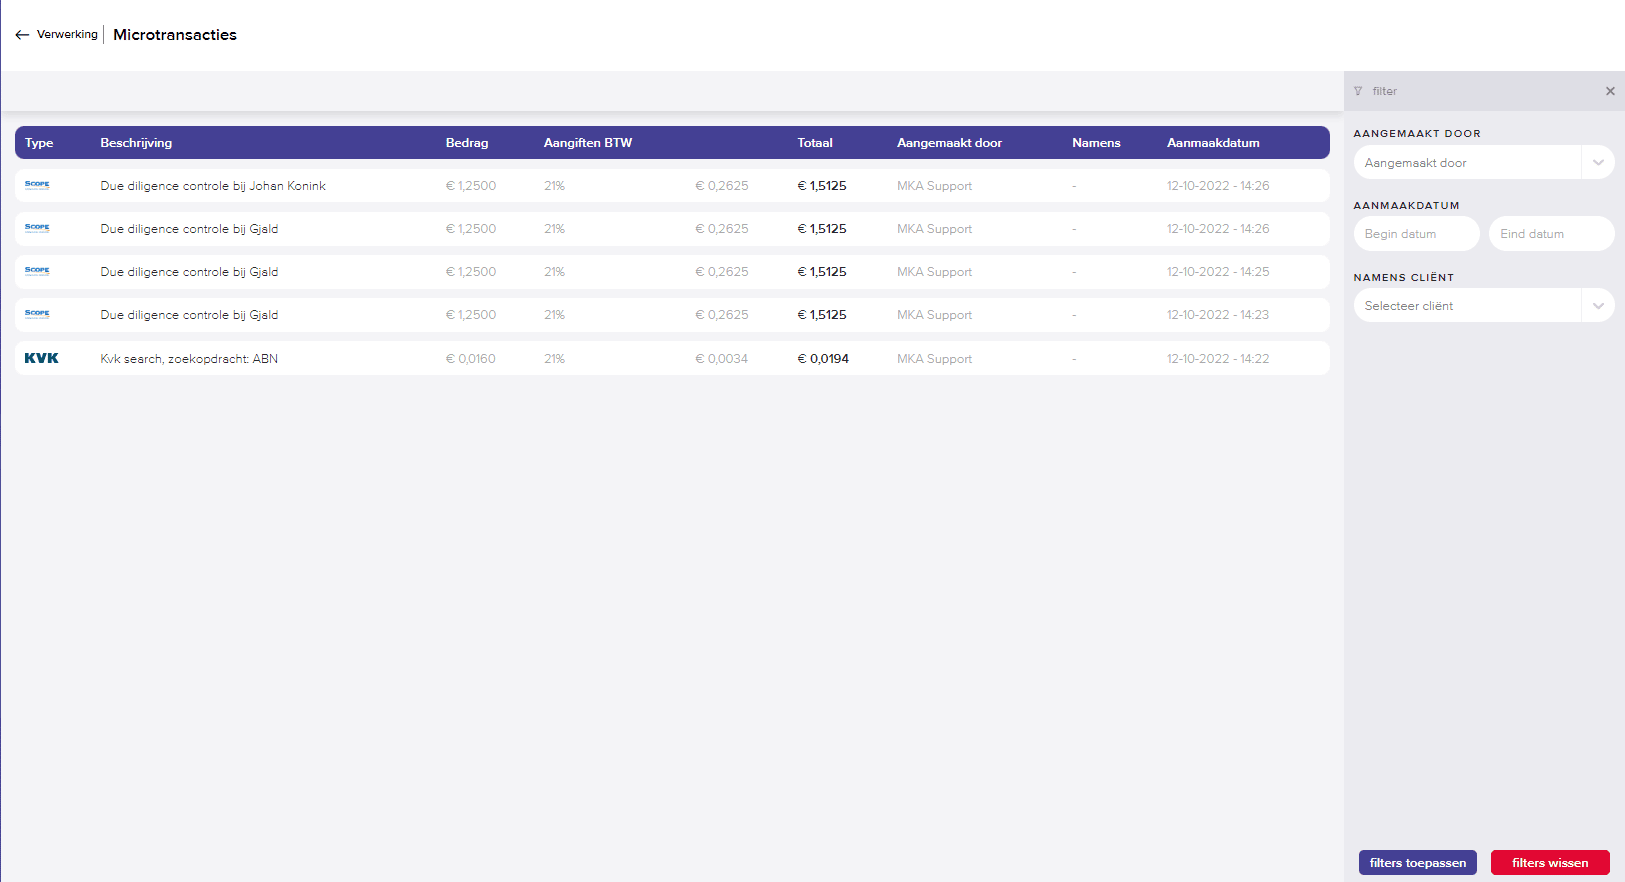Sort by the Aangiften BTW column header

[588, 143]
